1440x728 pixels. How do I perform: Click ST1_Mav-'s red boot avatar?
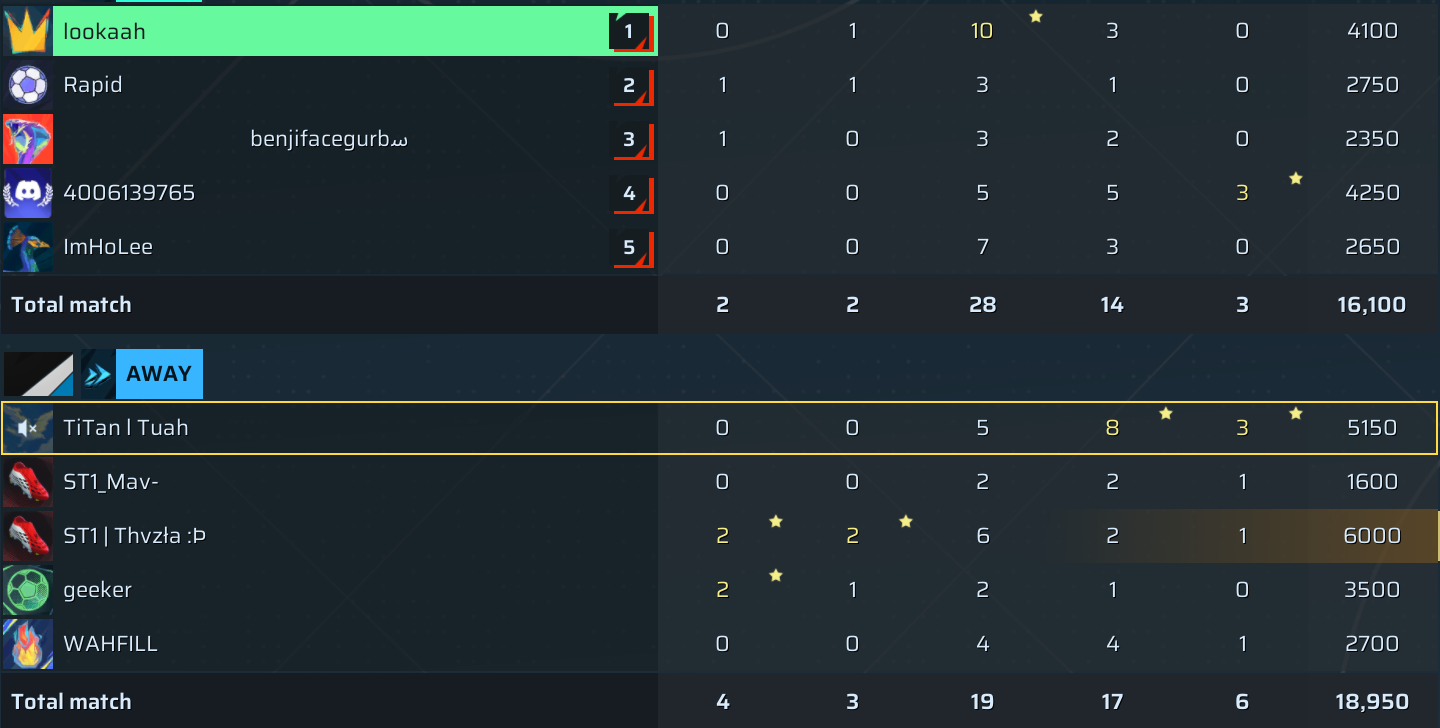coord(28,482)
